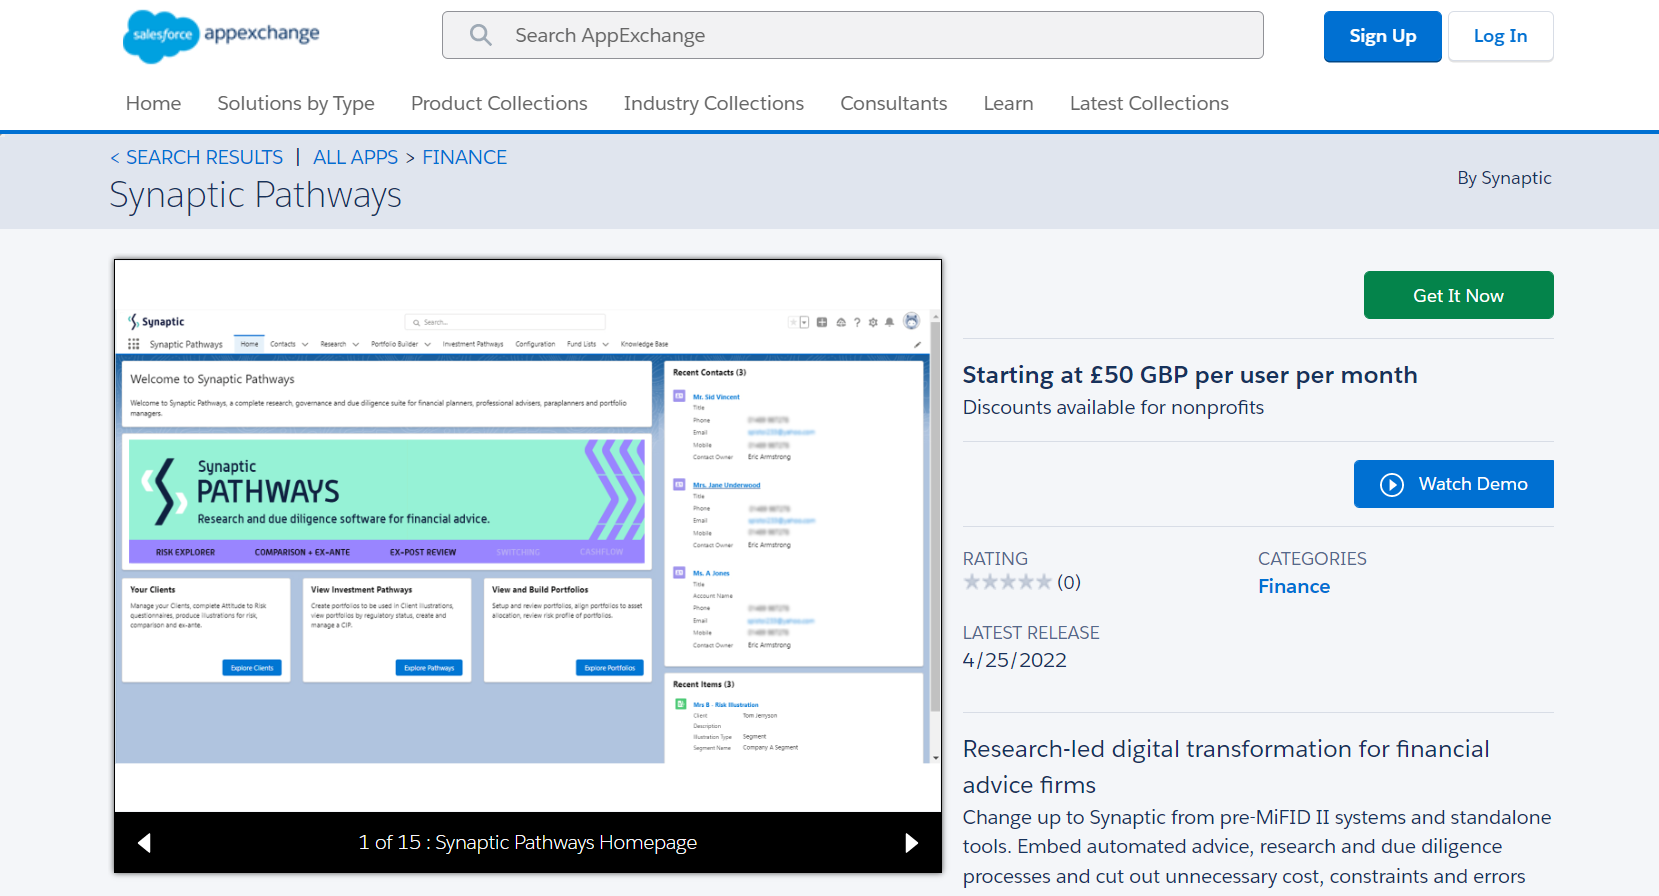Click the Watch Demo button
The height and width of the screenshot is (896, 1659).
(1453, 484)
